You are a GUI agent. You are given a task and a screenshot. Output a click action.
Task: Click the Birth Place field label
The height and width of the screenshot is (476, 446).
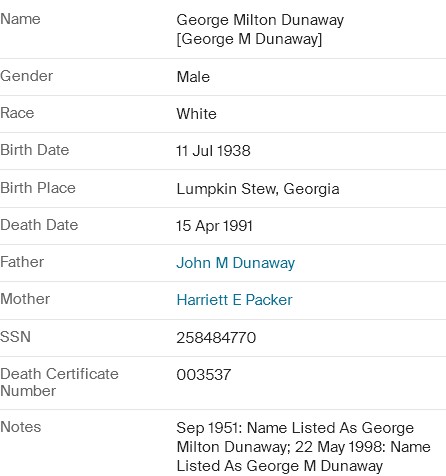[x=38, y=188]
